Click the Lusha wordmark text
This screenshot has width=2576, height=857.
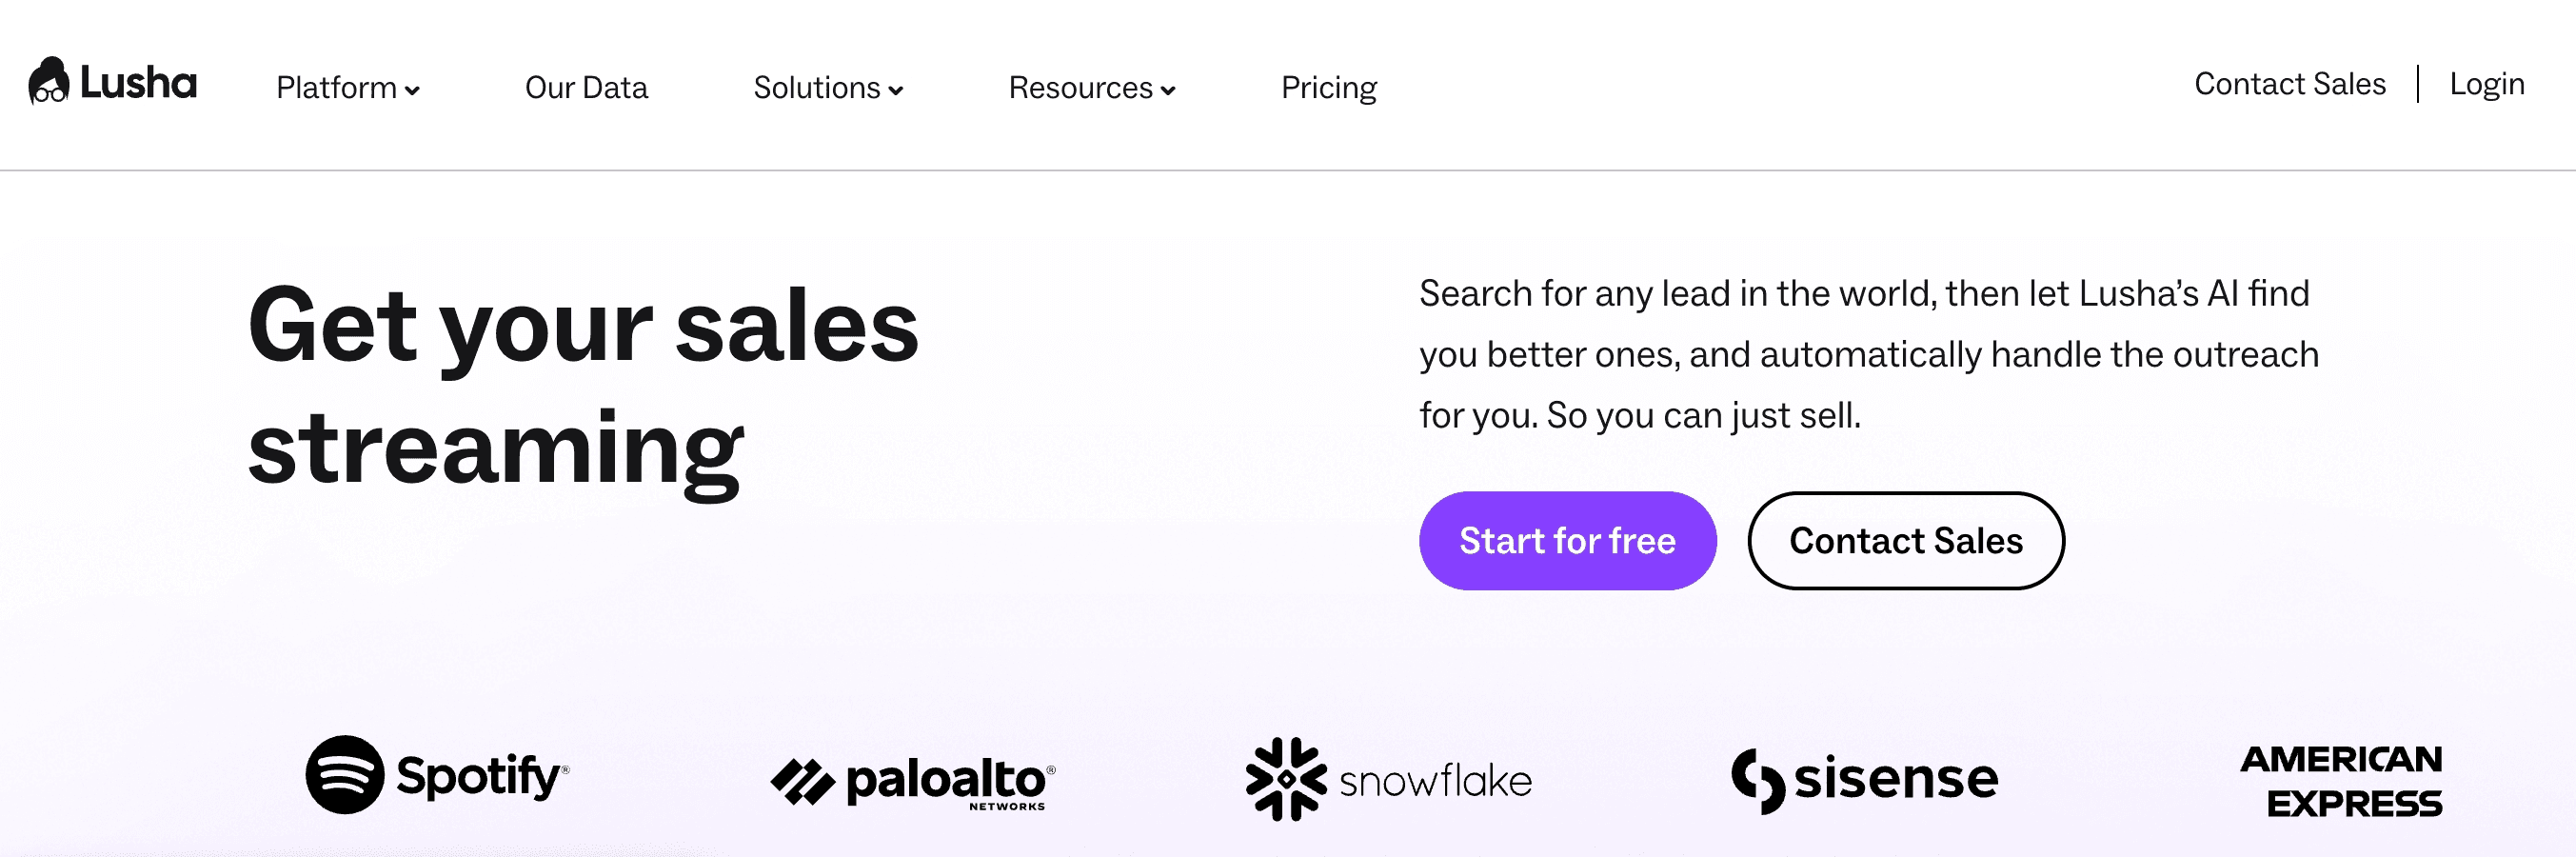click(x=138, y=83)
